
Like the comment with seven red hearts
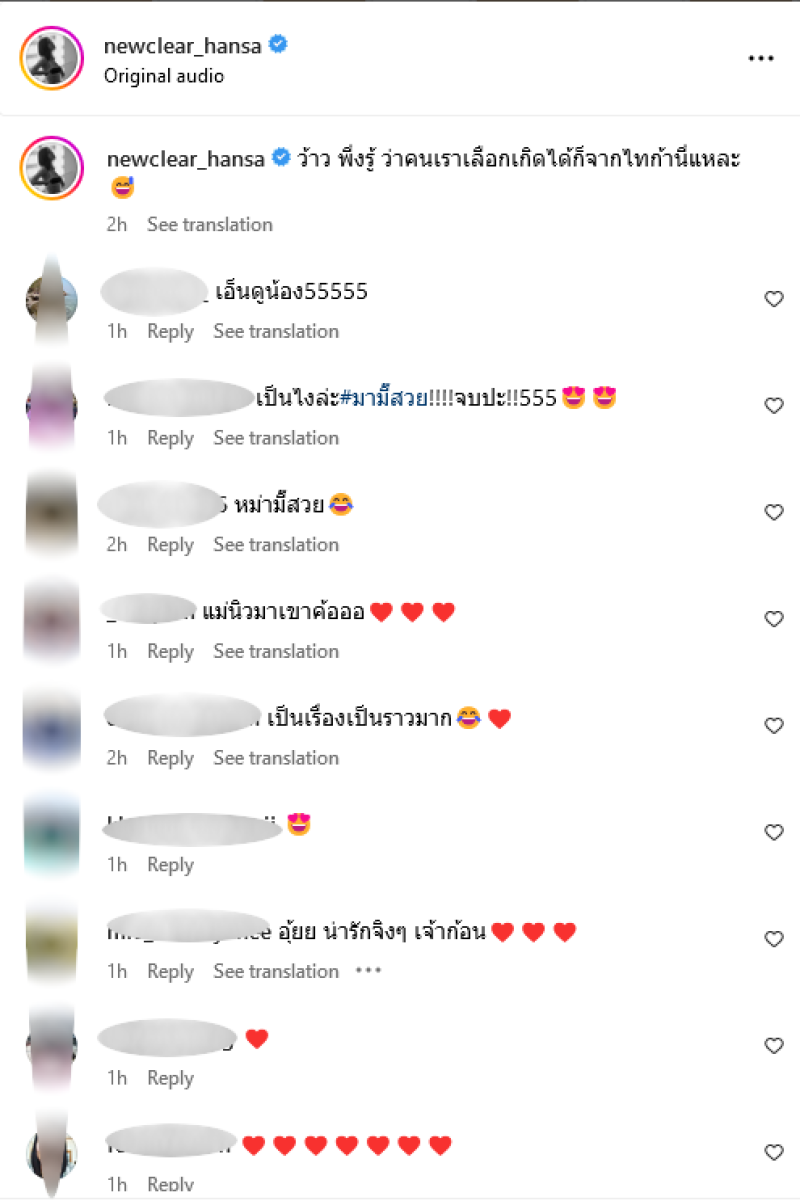coord(774,1152)
